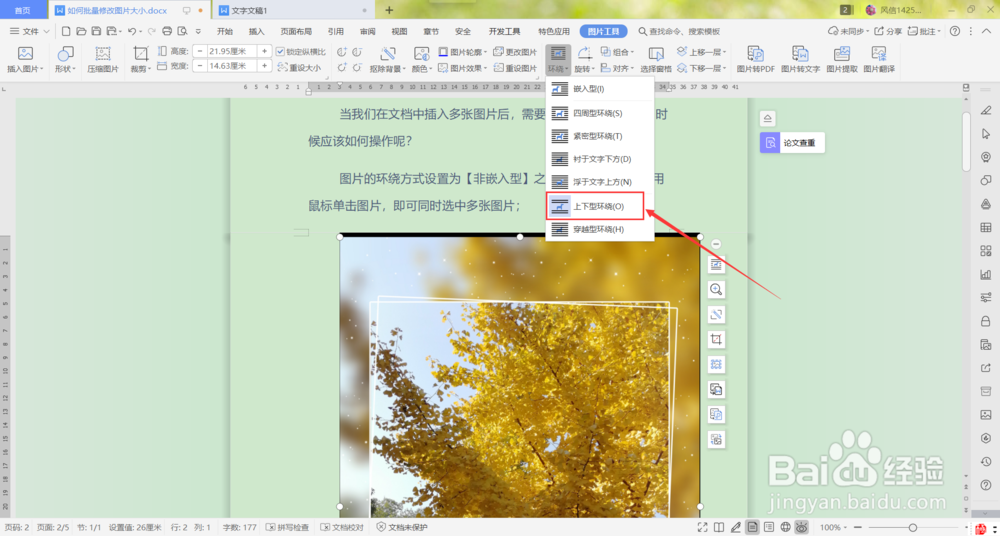Viewport: 1000px width, 536px height.
Task: Click the print preview icon
Action: pos(182,31)
